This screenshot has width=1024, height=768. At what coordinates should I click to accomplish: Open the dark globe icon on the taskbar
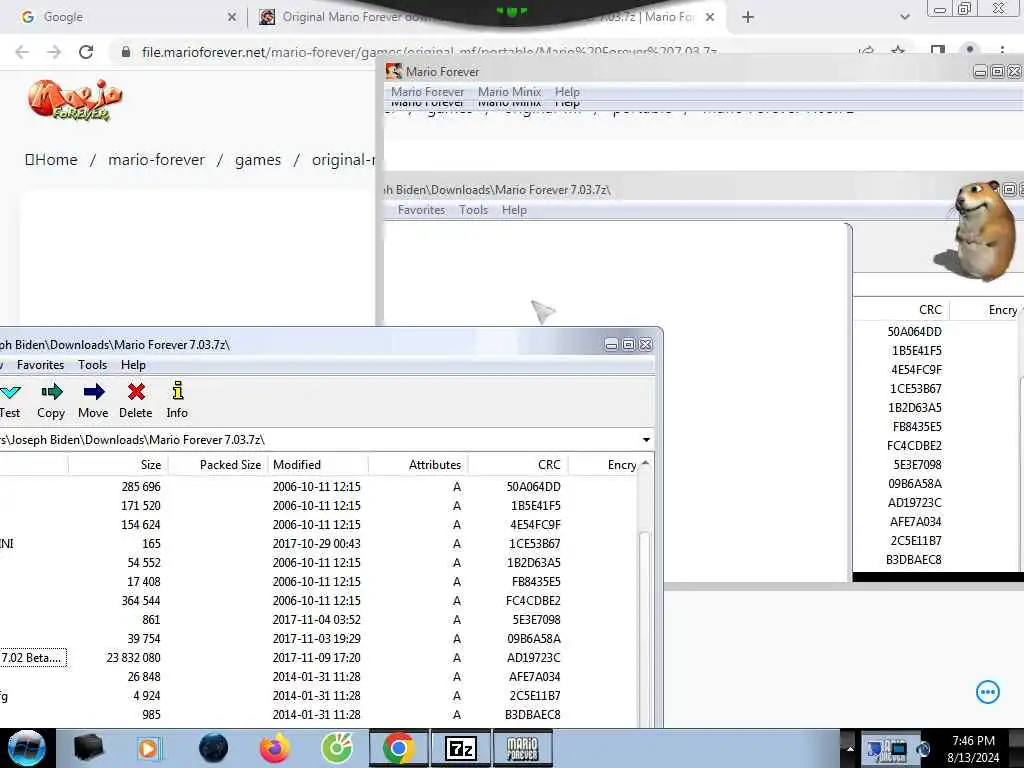point(214,748)
